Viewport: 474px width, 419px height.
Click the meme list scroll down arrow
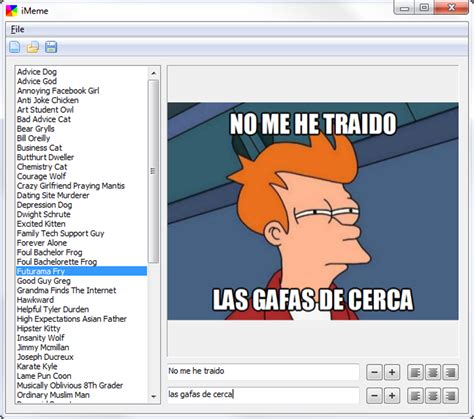(x=153, y=396)
